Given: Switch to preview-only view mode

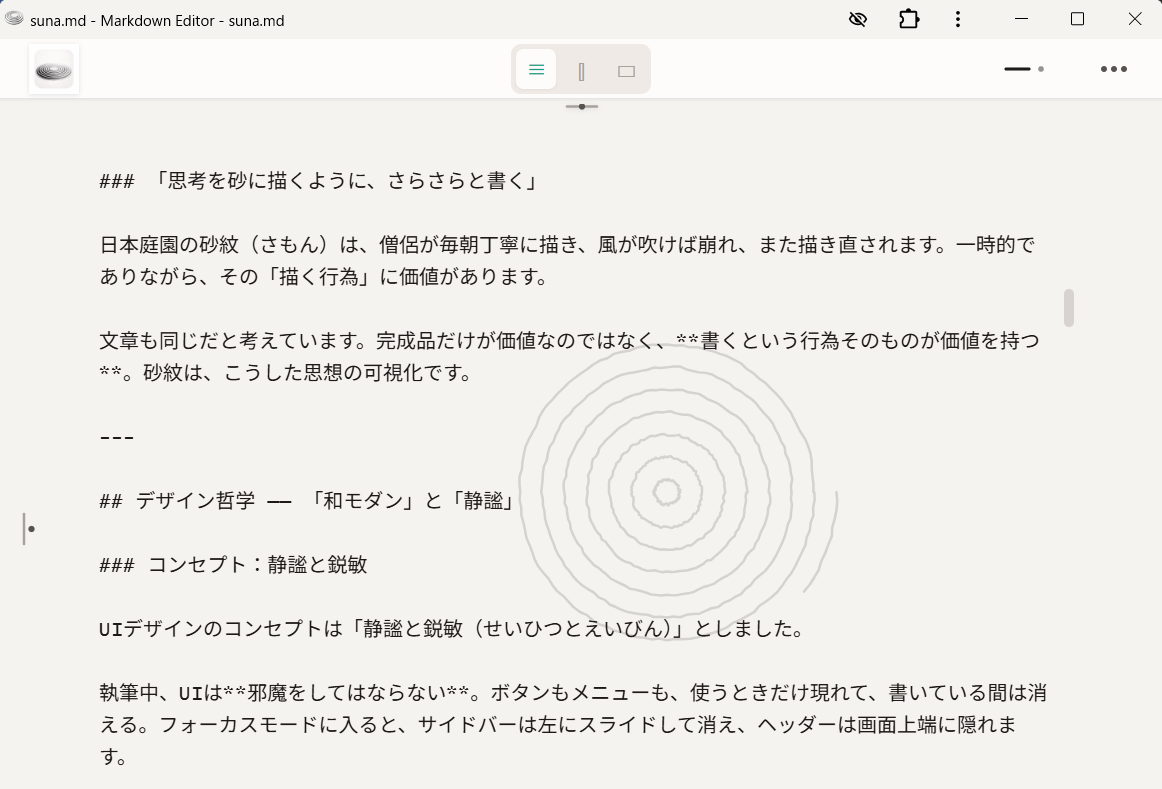Looking at the screenshot, I should click(x=626, y=71).
